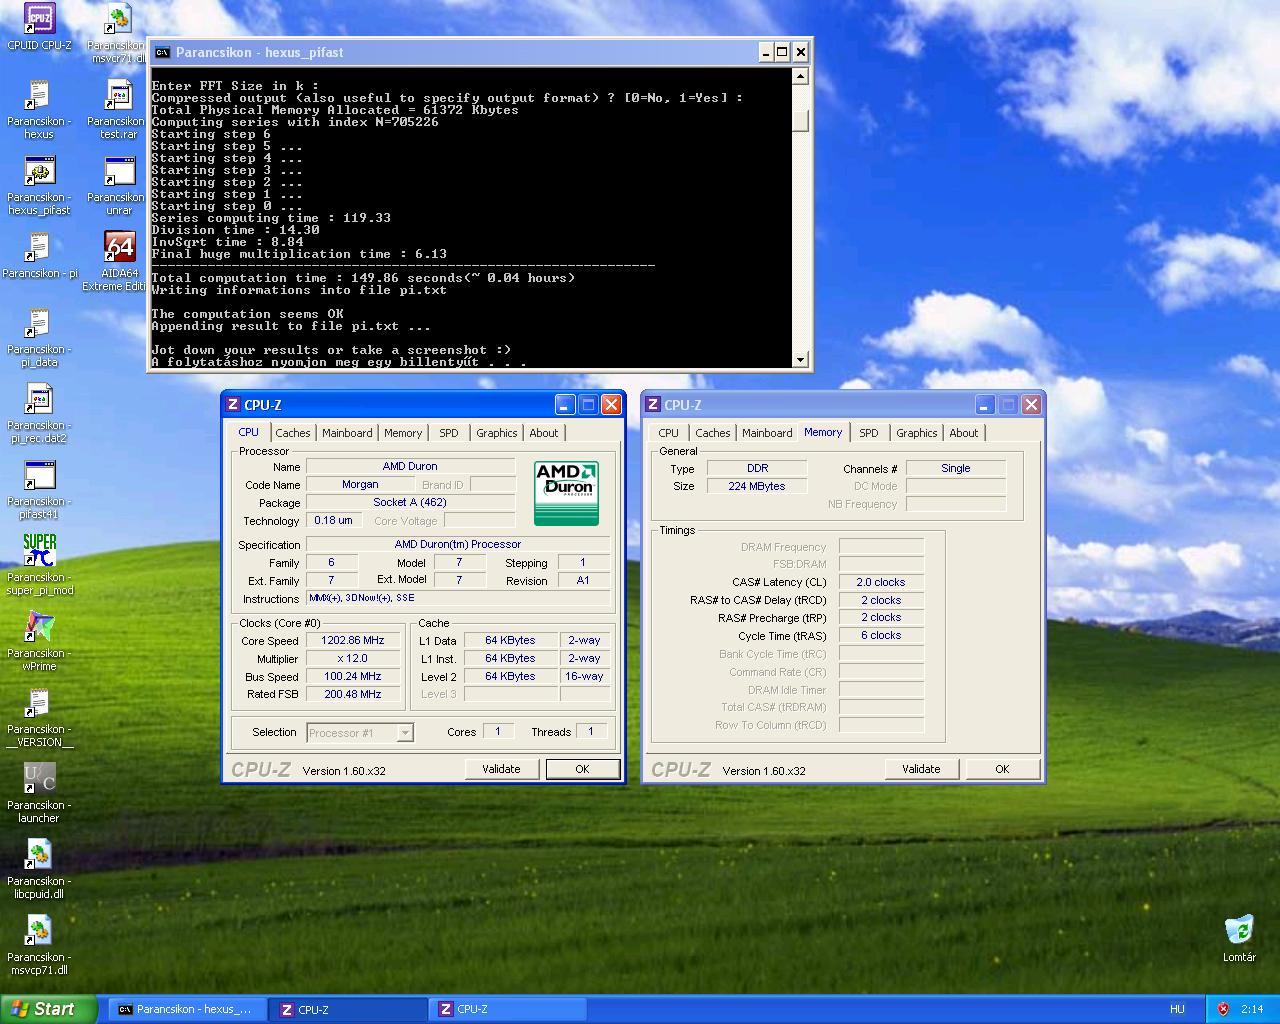Click the security shield tray icon
This screenshot has height=1024, width=1280.
click(1222, 1009)
